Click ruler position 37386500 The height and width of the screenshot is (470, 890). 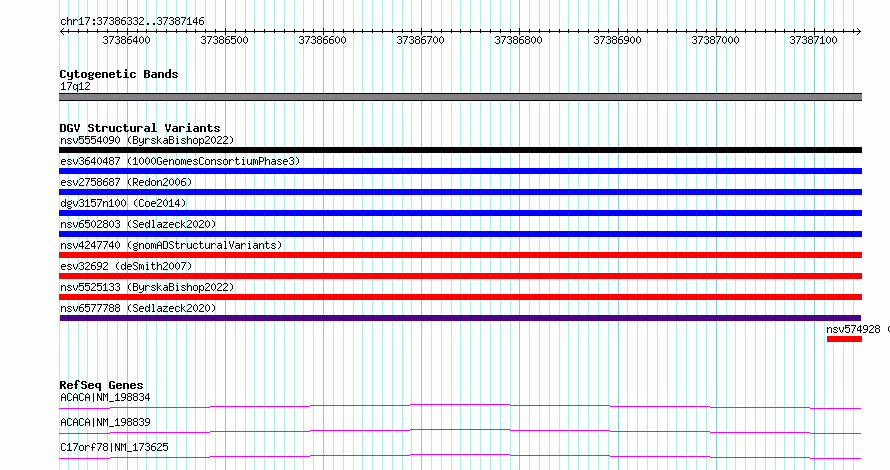(224, 40)
